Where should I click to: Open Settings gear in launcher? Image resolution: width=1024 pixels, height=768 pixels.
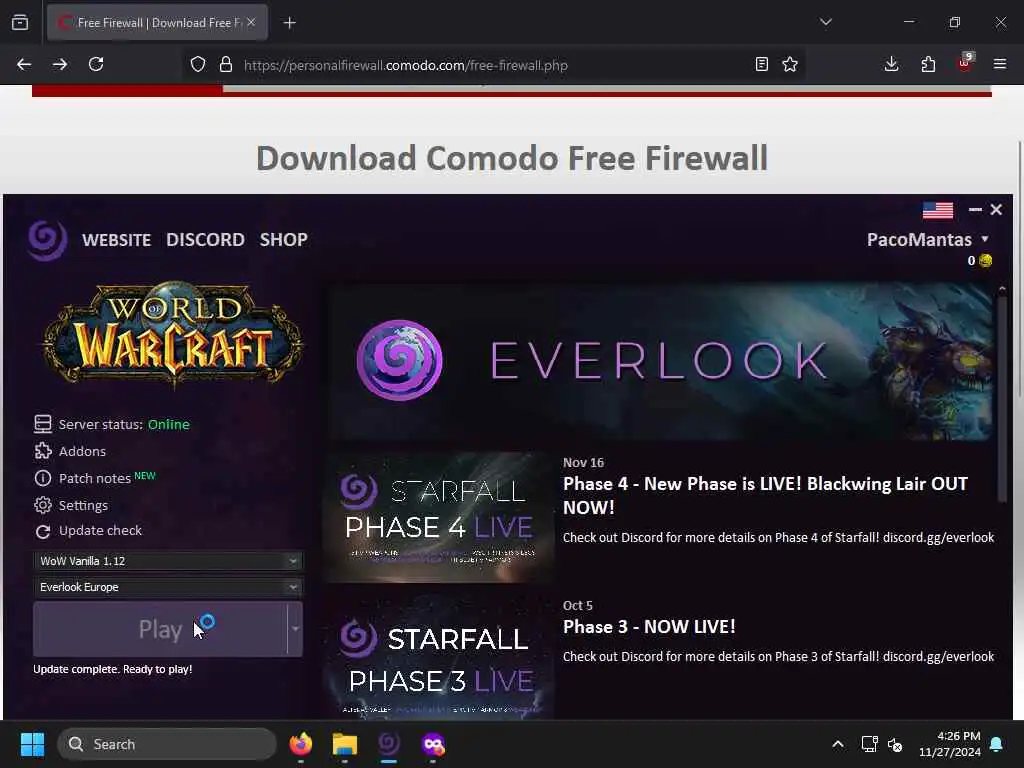(43, 505)
